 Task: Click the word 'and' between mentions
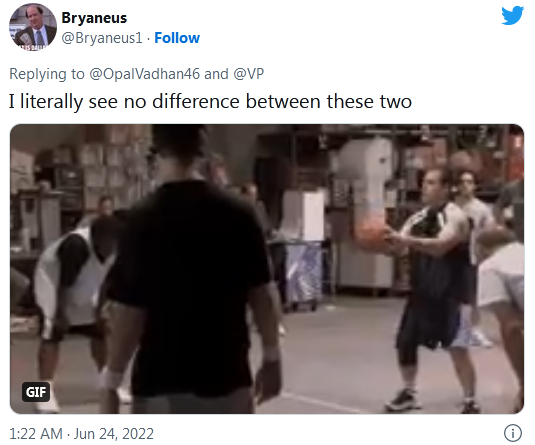click(x=216, y=74)
